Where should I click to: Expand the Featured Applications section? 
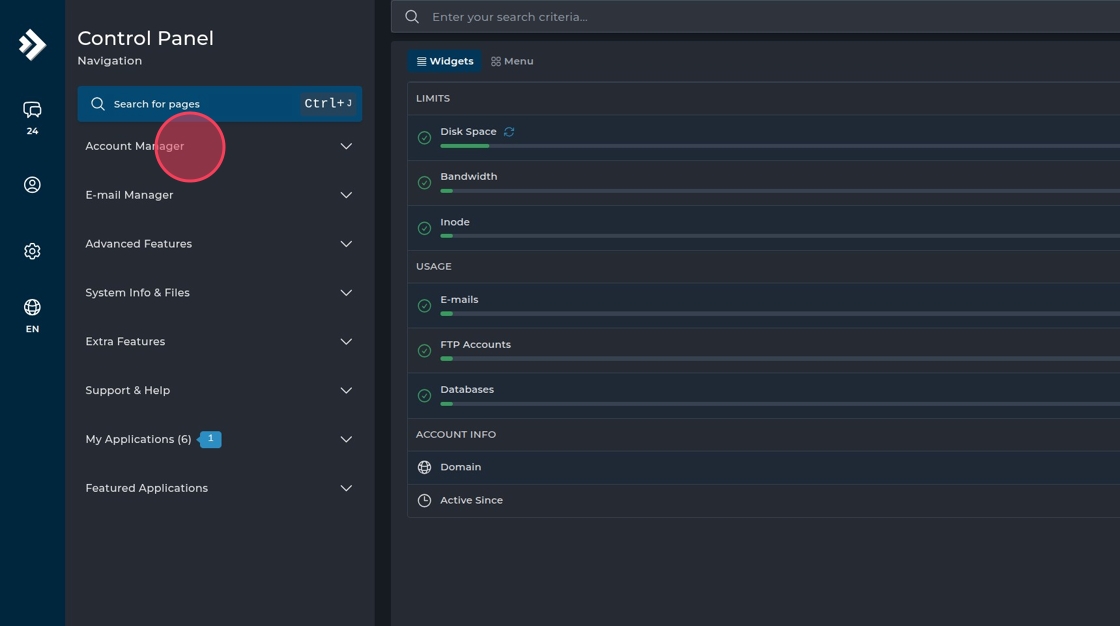click(x=147, y=488)
